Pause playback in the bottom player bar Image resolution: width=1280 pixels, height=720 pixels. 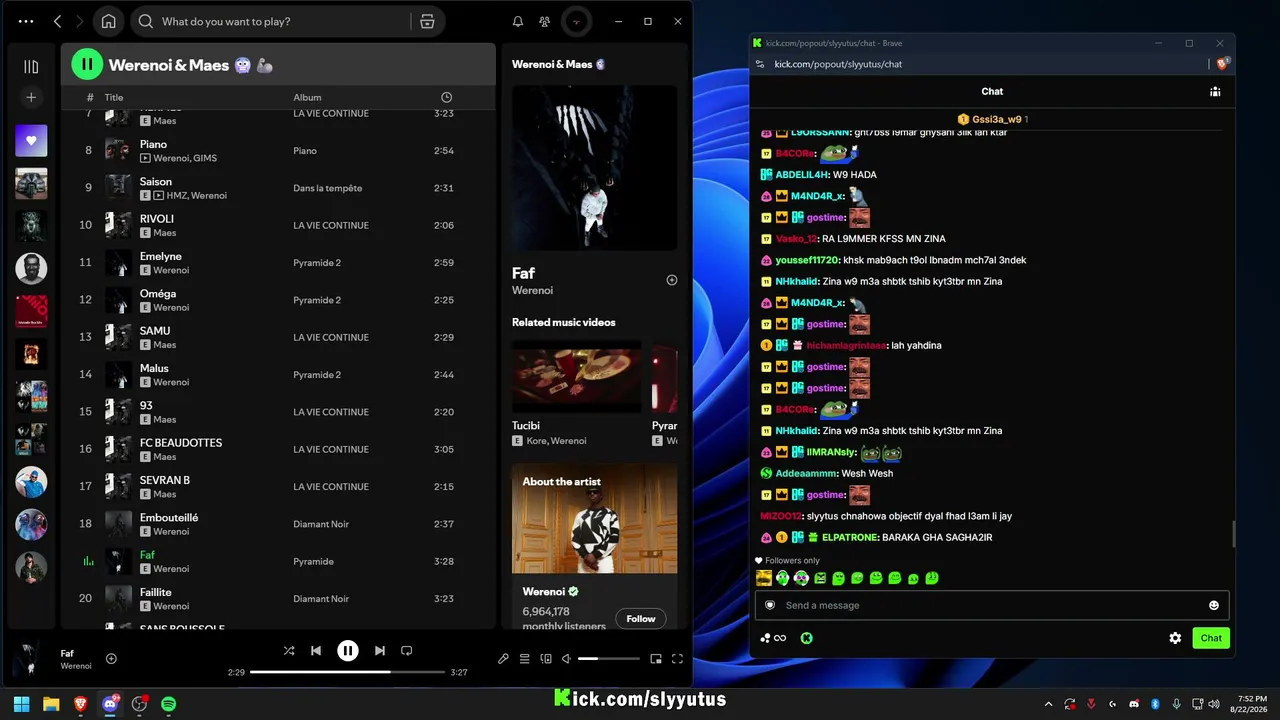point(348,651)
